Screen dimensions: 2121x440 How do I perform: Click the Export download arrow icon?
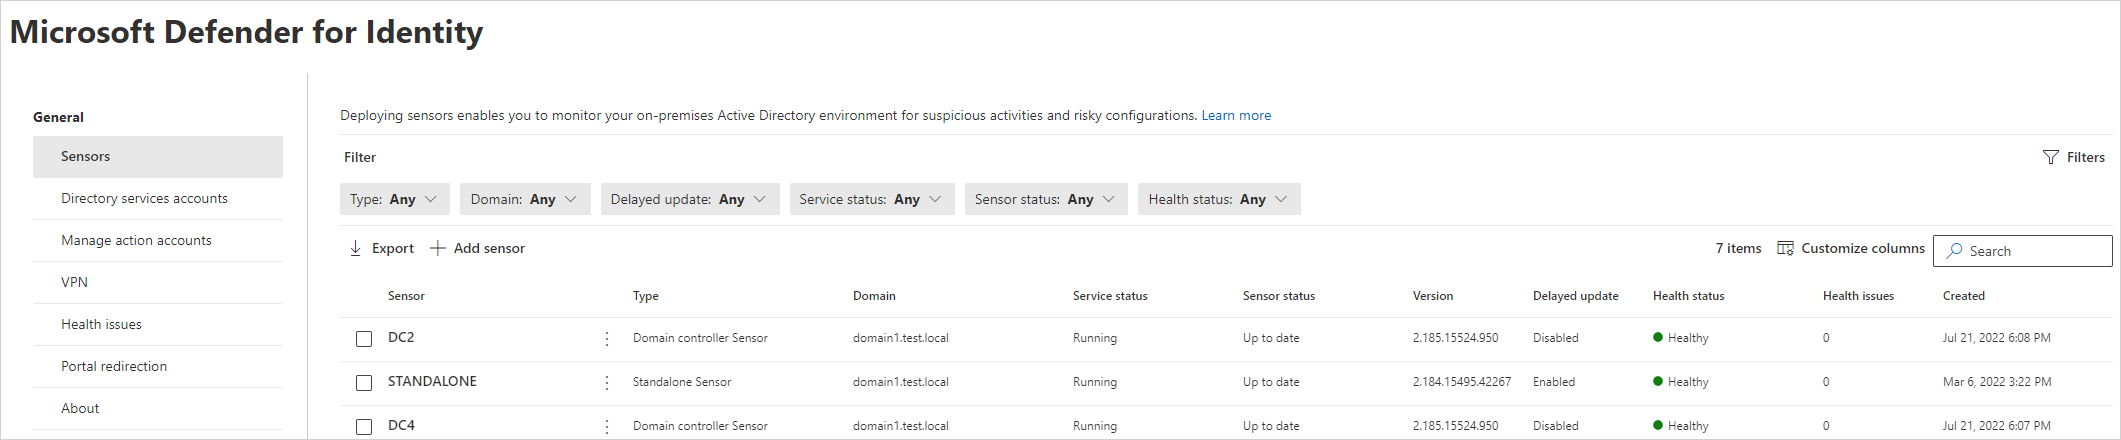355,248
